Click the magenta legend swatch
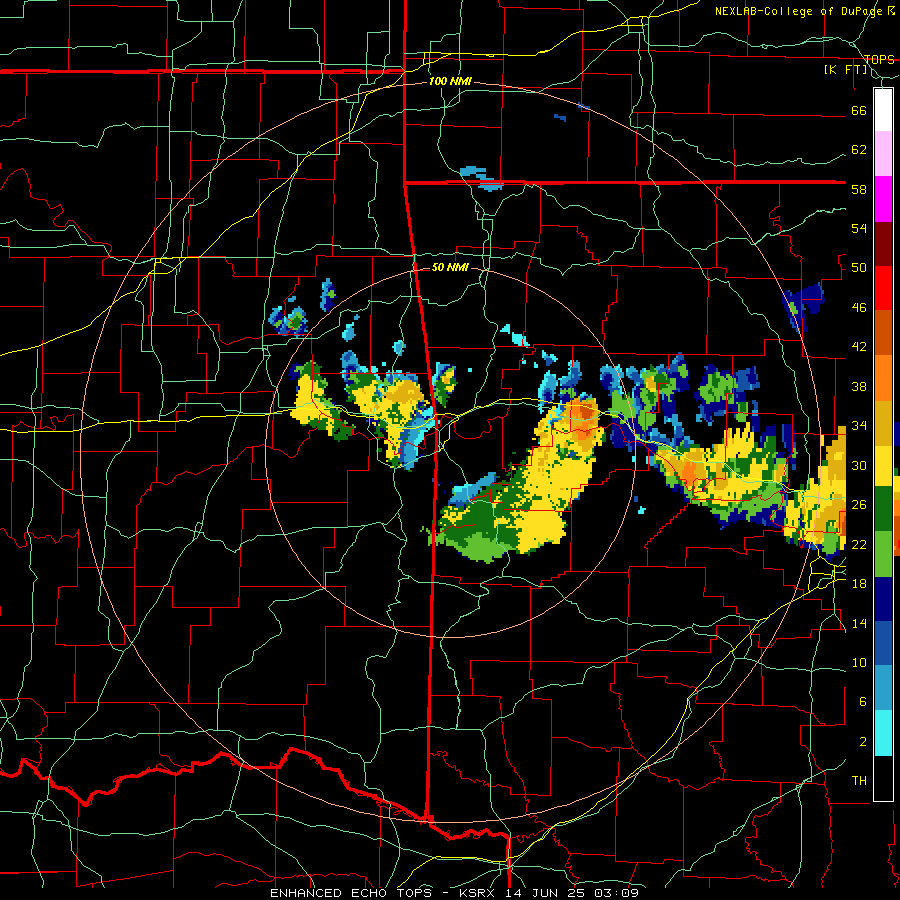 tap(883, 199)
